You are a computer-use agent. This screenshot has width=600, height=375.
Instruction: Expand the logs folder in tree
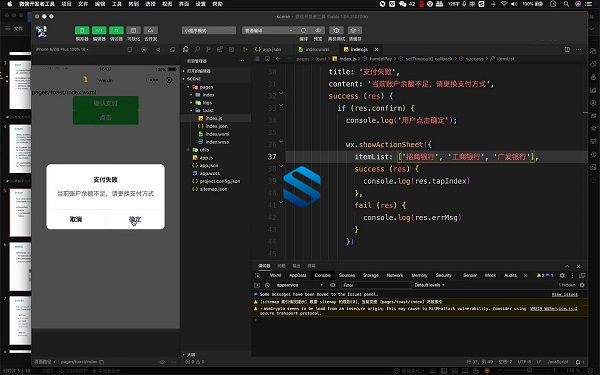pos(216,103)
